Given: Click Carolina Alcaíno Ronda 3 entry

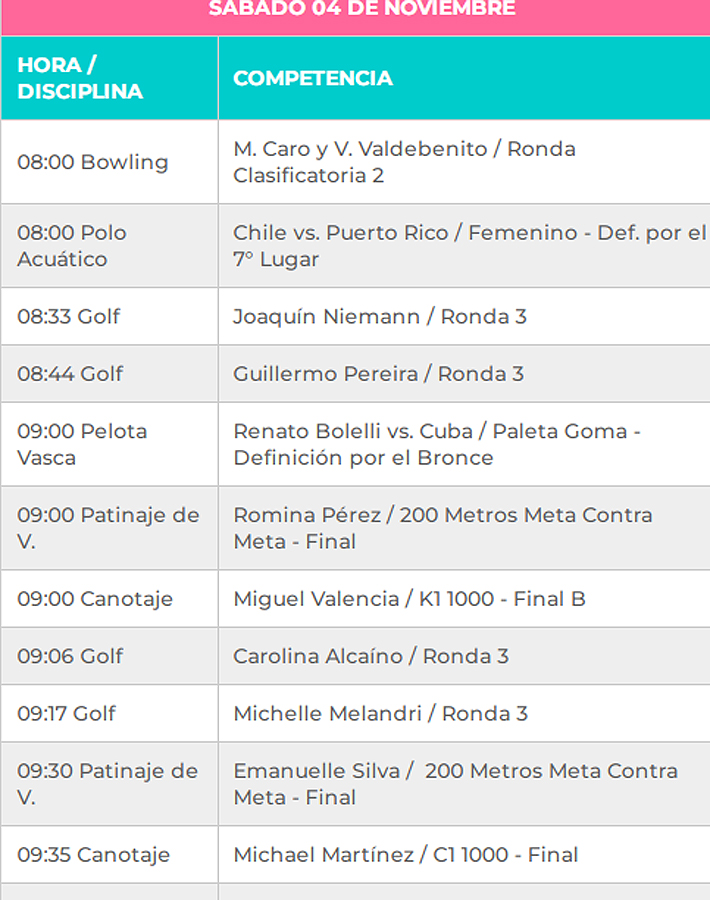Looking at the screenshot, I should [371, 656].
